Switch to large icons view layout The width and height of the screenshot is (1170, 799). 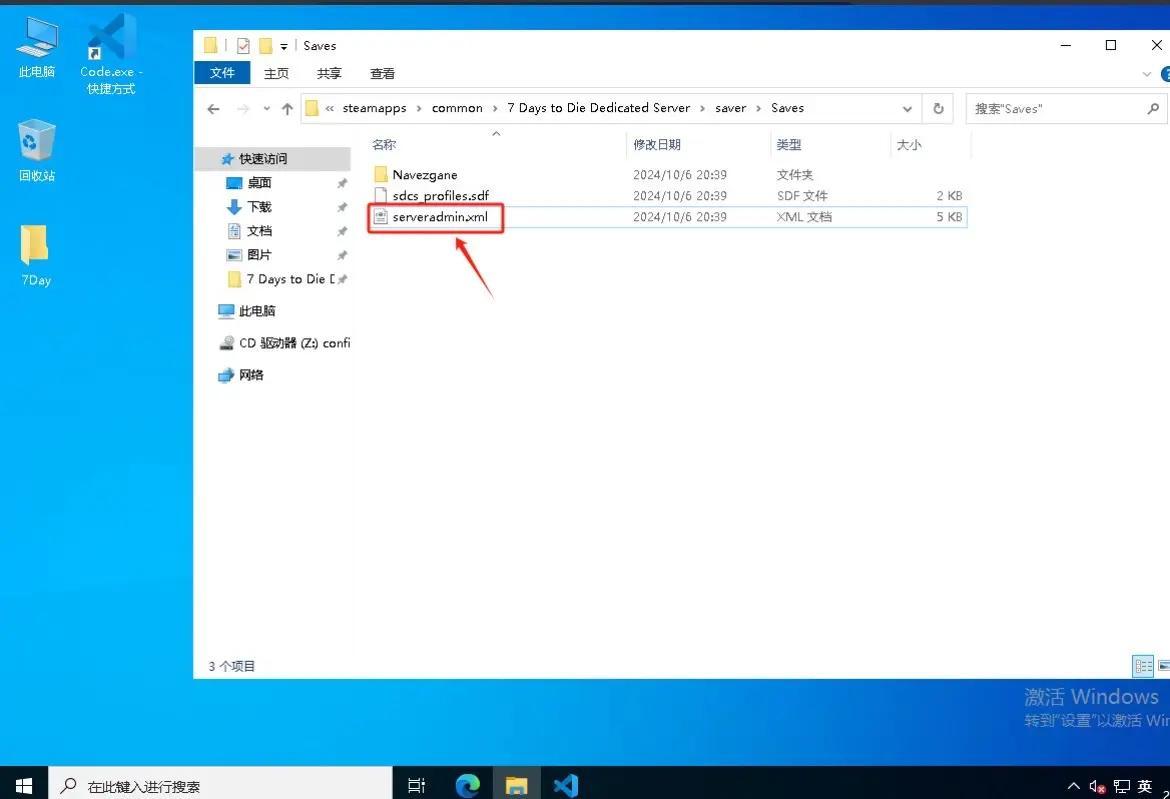coord(1163,666)
